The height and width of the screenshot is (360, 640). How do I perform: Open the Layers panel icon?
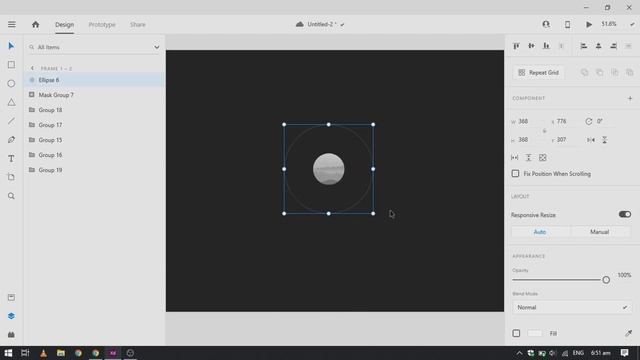pos(11,316)
